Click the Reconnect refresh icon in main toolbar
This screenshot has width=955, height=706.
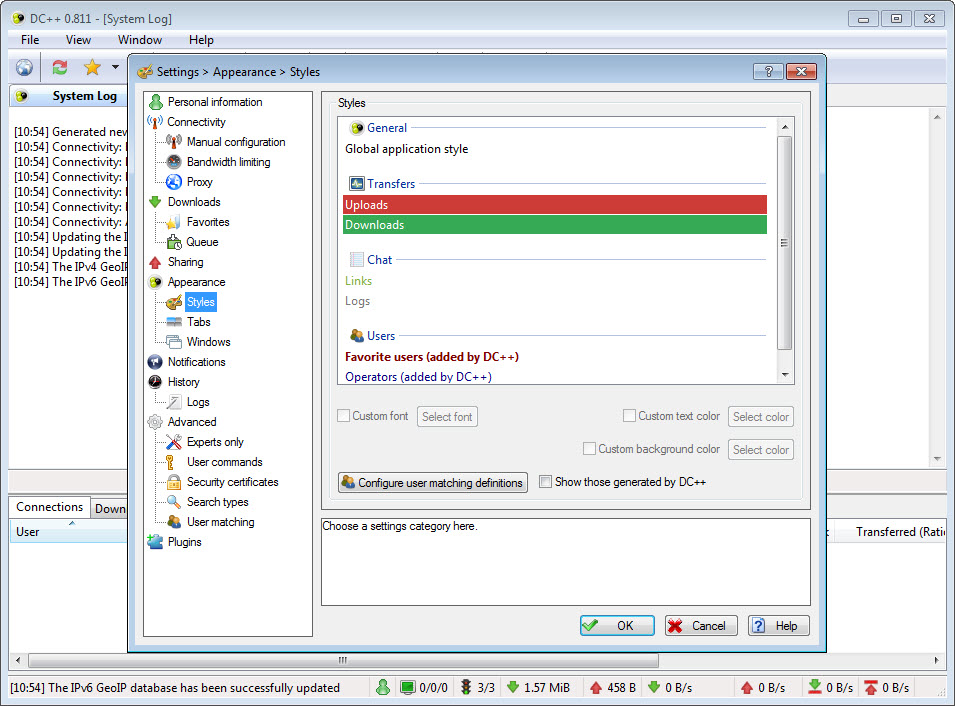pos(60,67)
